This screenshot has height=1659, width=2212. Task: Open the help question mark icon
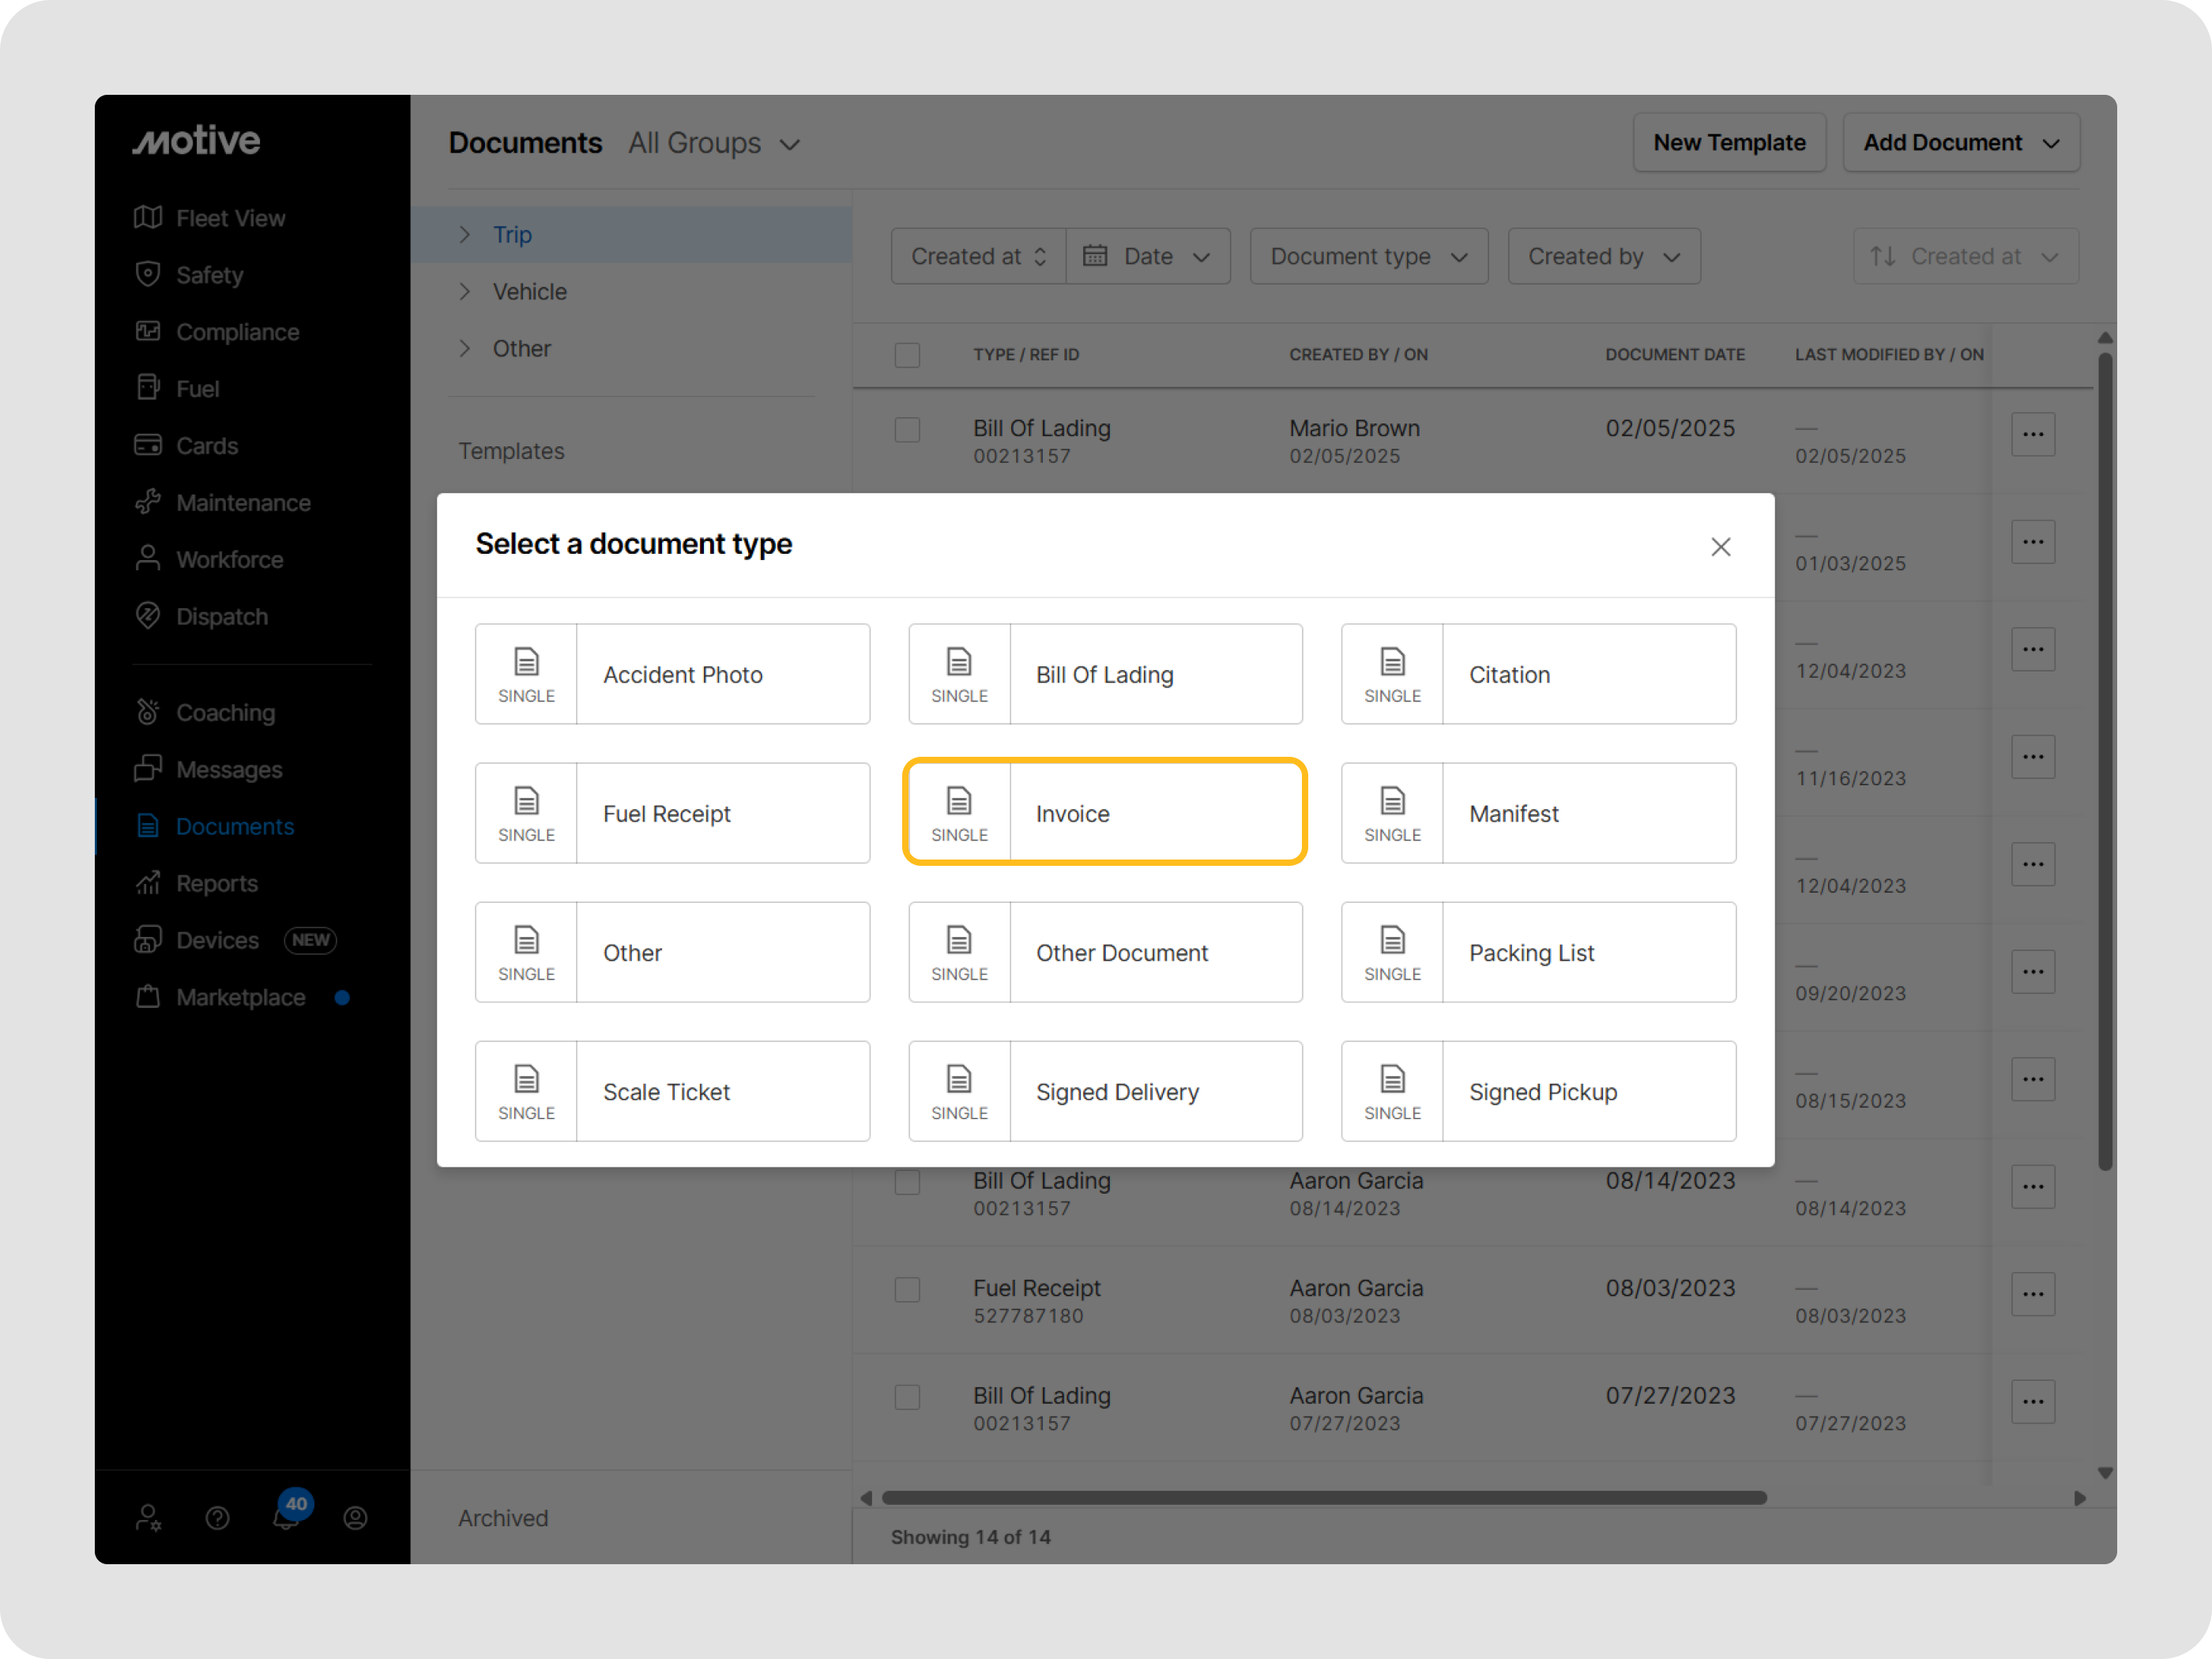(217, 1518)
